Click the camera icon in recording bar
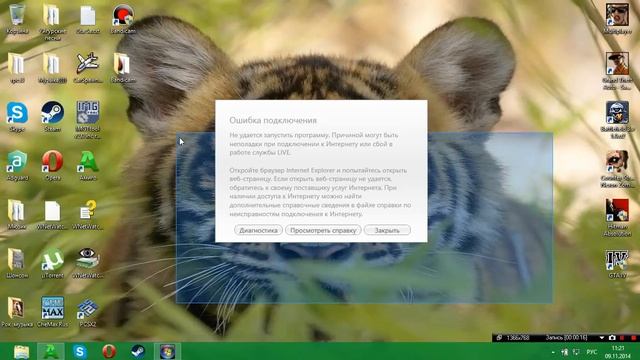This screenshot has width=640, height=360. (x=612, y=338)
